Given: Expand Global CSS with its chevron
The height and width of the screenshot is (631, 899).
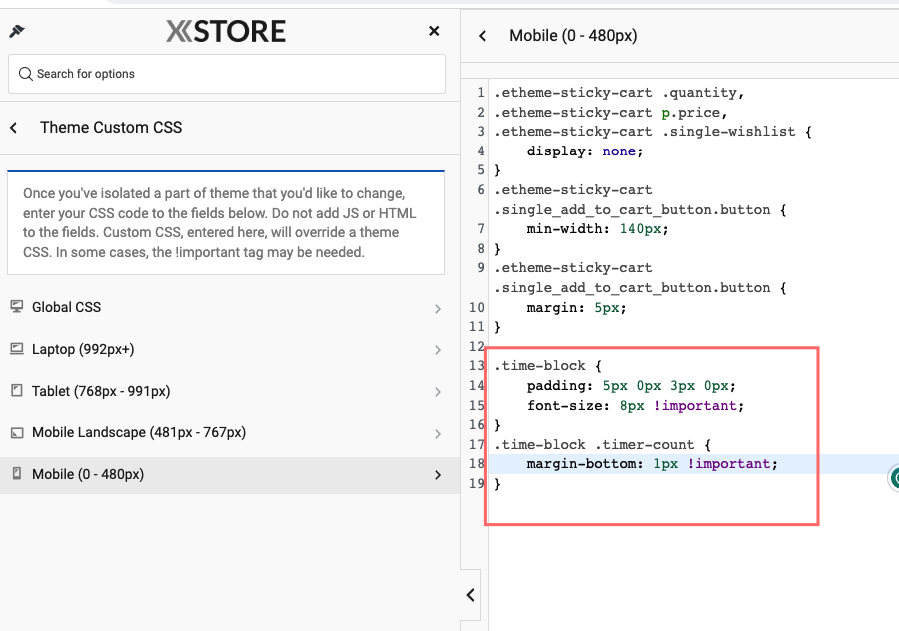Looking at the screenshot, I should coord(438,309).
